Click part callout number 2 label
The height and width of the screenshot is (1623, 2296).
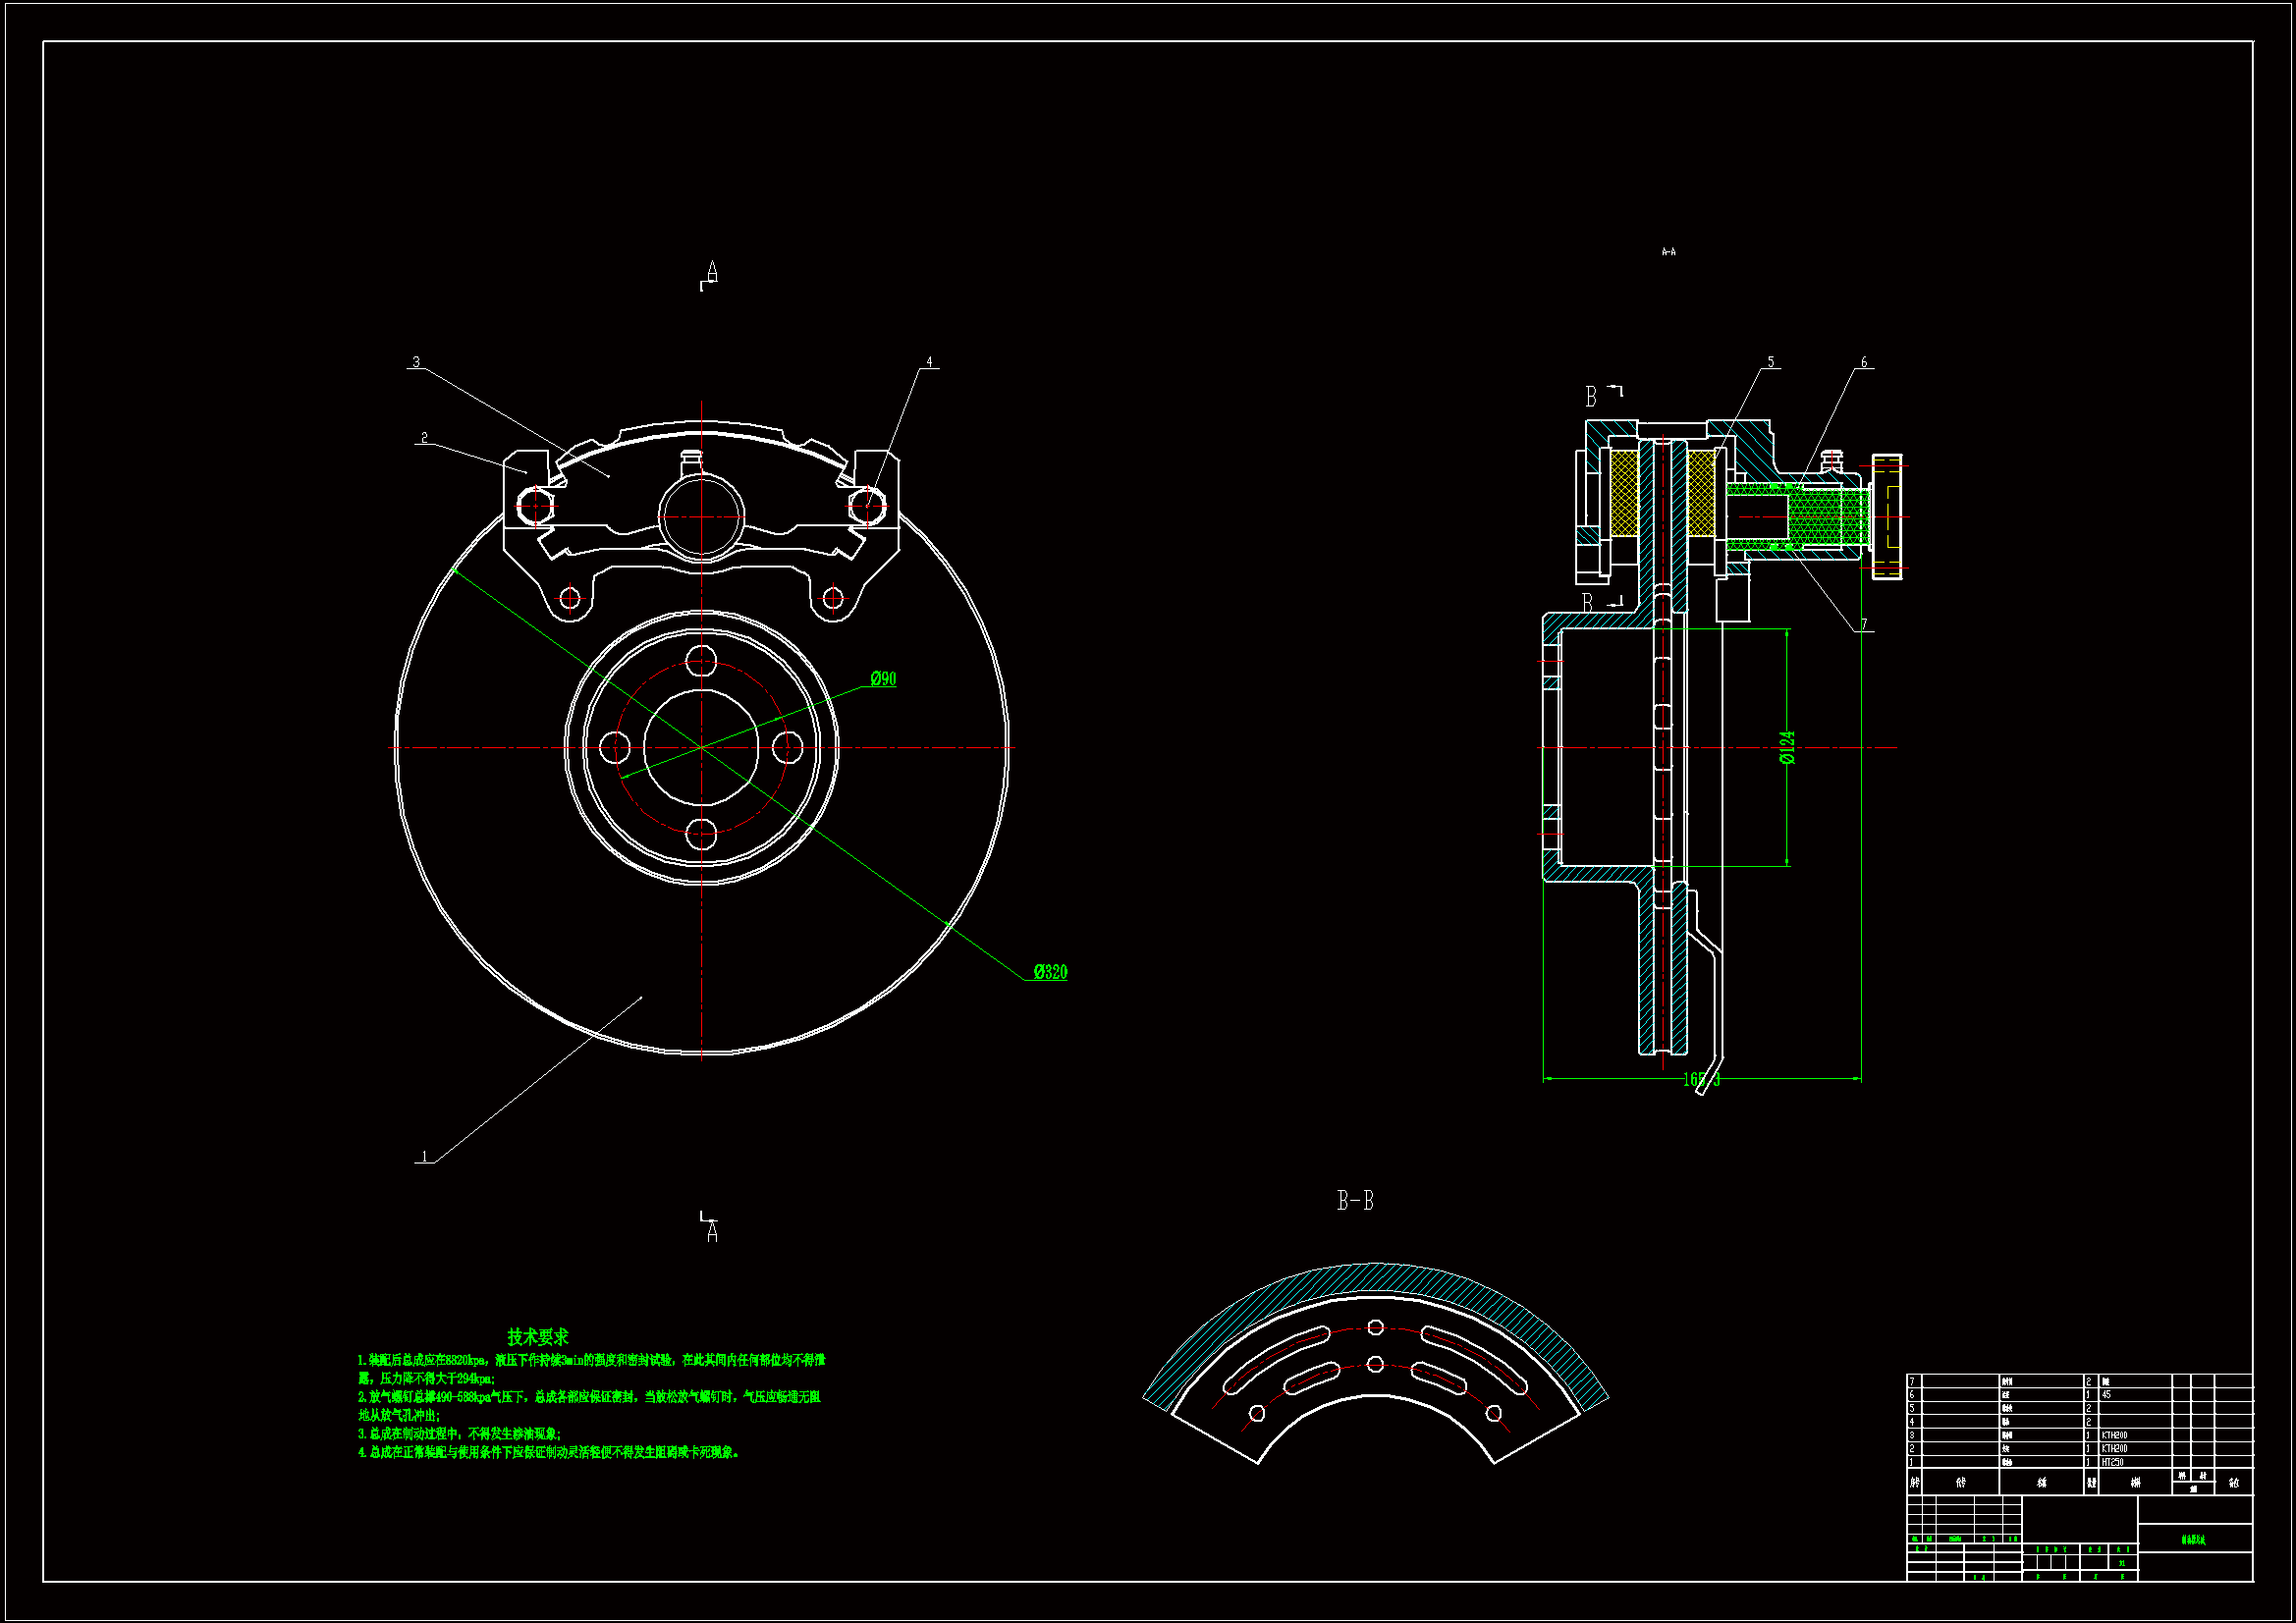click(424, 438)
